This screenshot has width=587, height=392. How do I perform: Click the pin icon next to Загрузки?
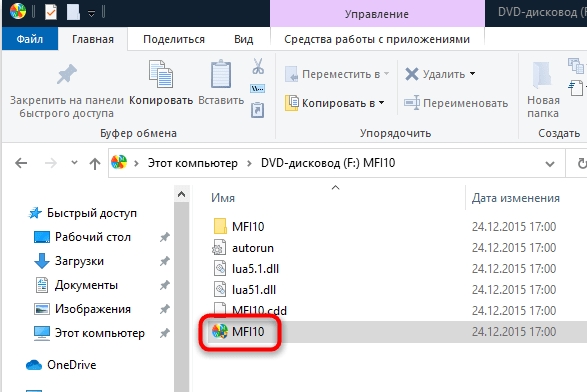pyautogui.click(x=165, y=261)
